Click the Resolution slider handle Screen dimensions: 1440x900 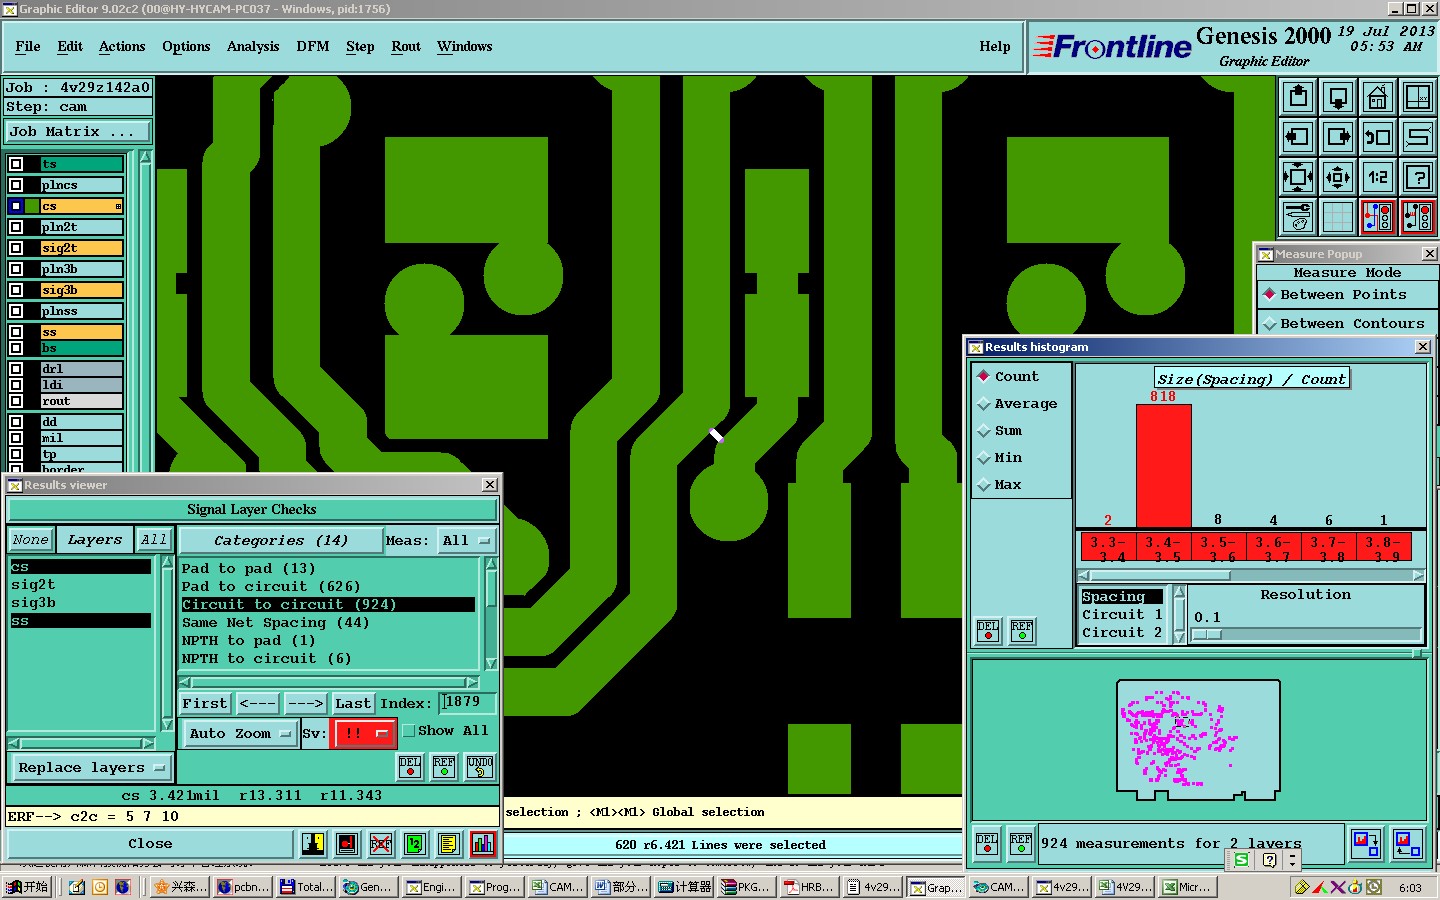point(1207,635)
